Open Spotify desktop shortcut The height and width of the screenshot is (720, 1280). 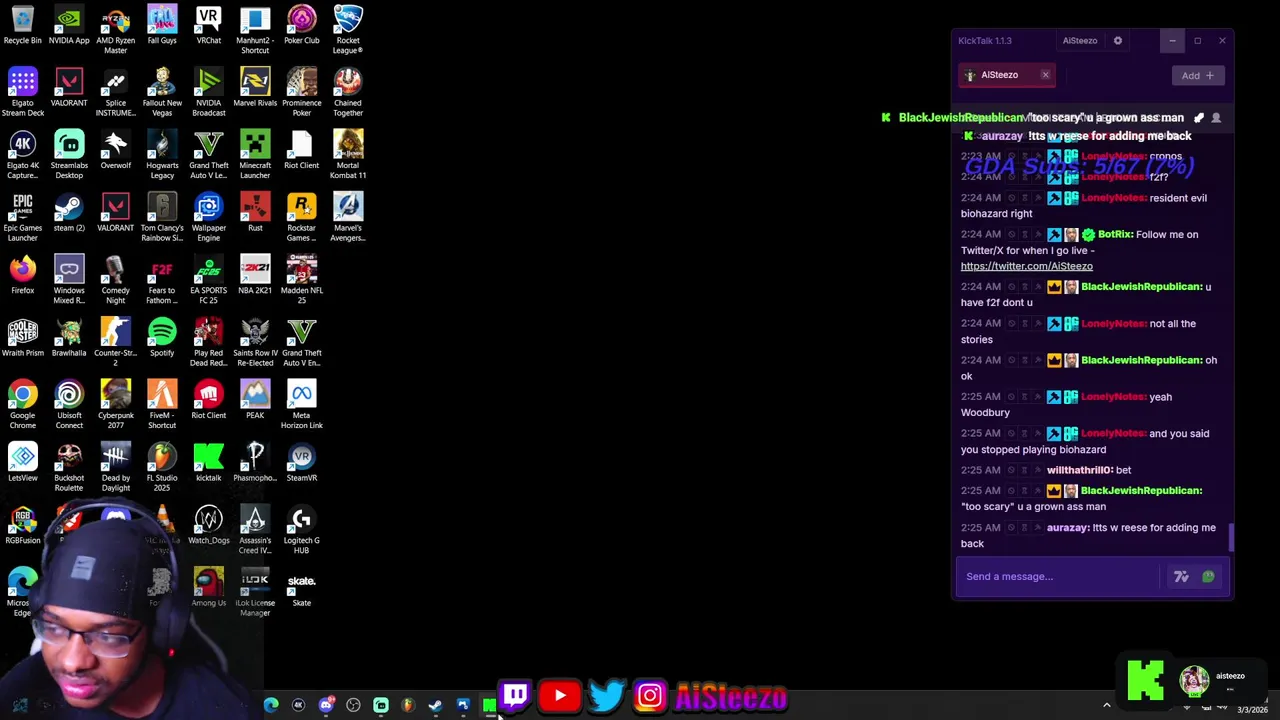(x=162, y=338)
